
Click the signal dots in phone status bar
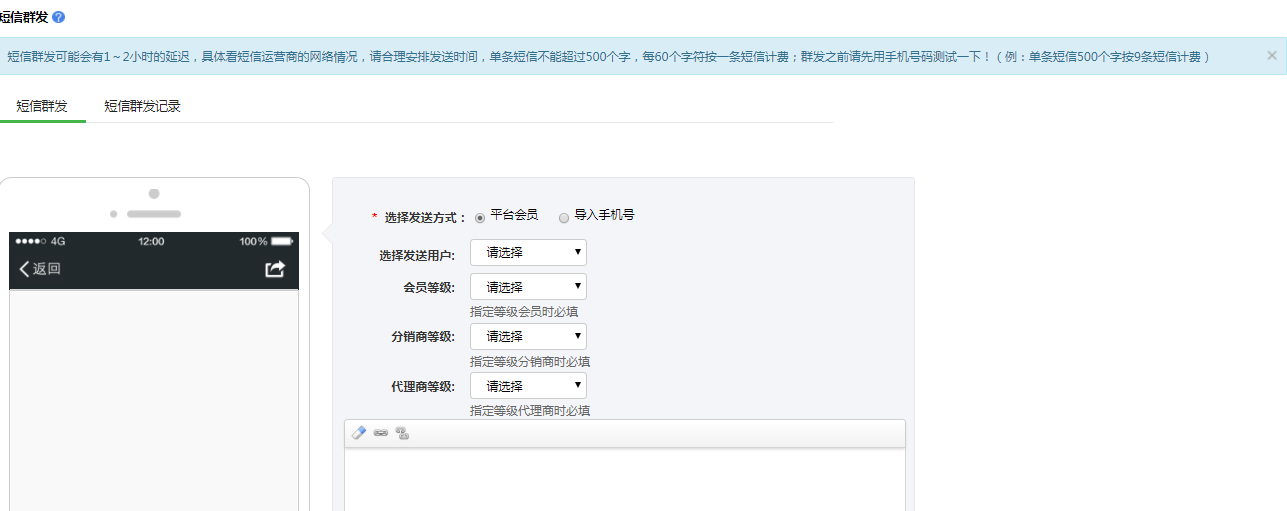coord(31,242)
